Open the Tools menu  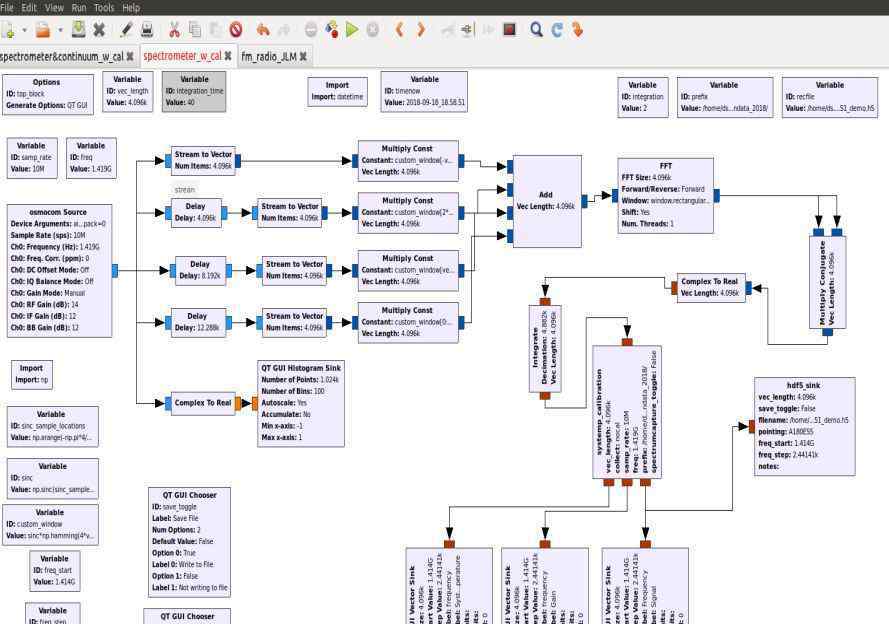[104, 7]
